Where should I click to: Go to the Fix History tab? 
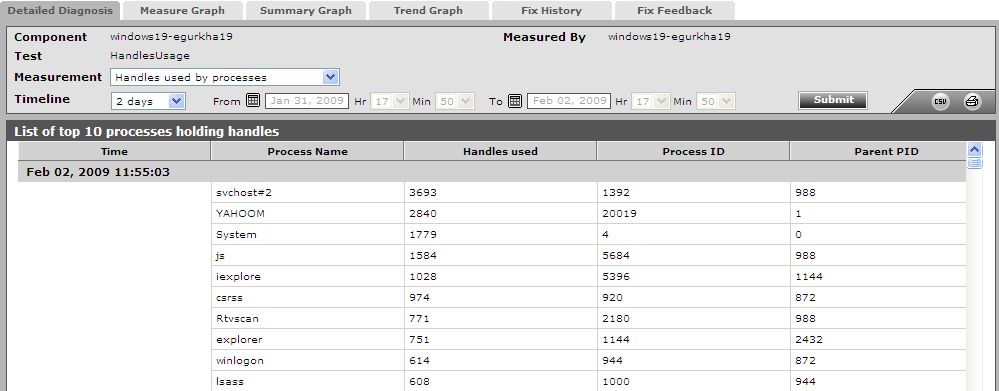(x=551, y=10)
